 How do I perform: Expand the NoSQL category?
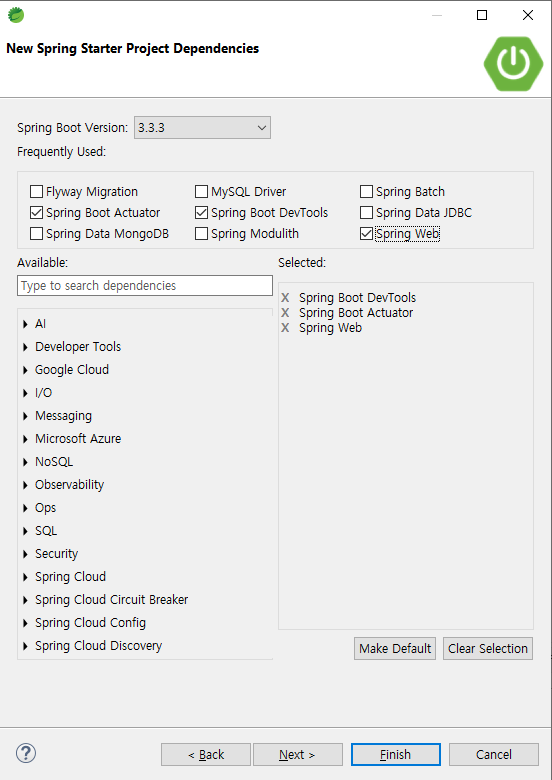click(25, 462)
